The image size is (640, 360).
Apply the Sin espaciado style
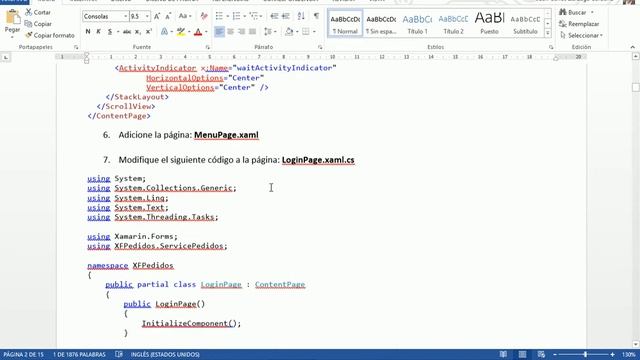[381, 24]
